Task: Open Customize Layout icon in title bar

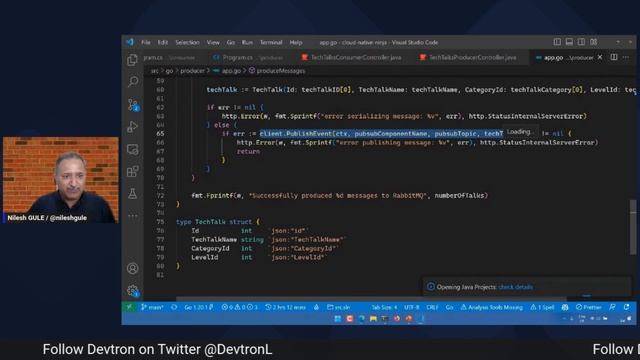Action: pos(593,42)
